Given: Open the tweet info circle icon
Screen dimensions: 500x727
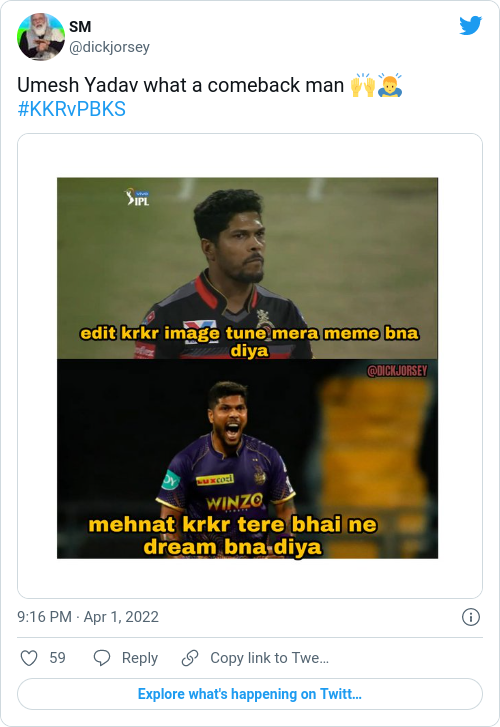Looking at the screenshot, I should [x=471, y=617].
